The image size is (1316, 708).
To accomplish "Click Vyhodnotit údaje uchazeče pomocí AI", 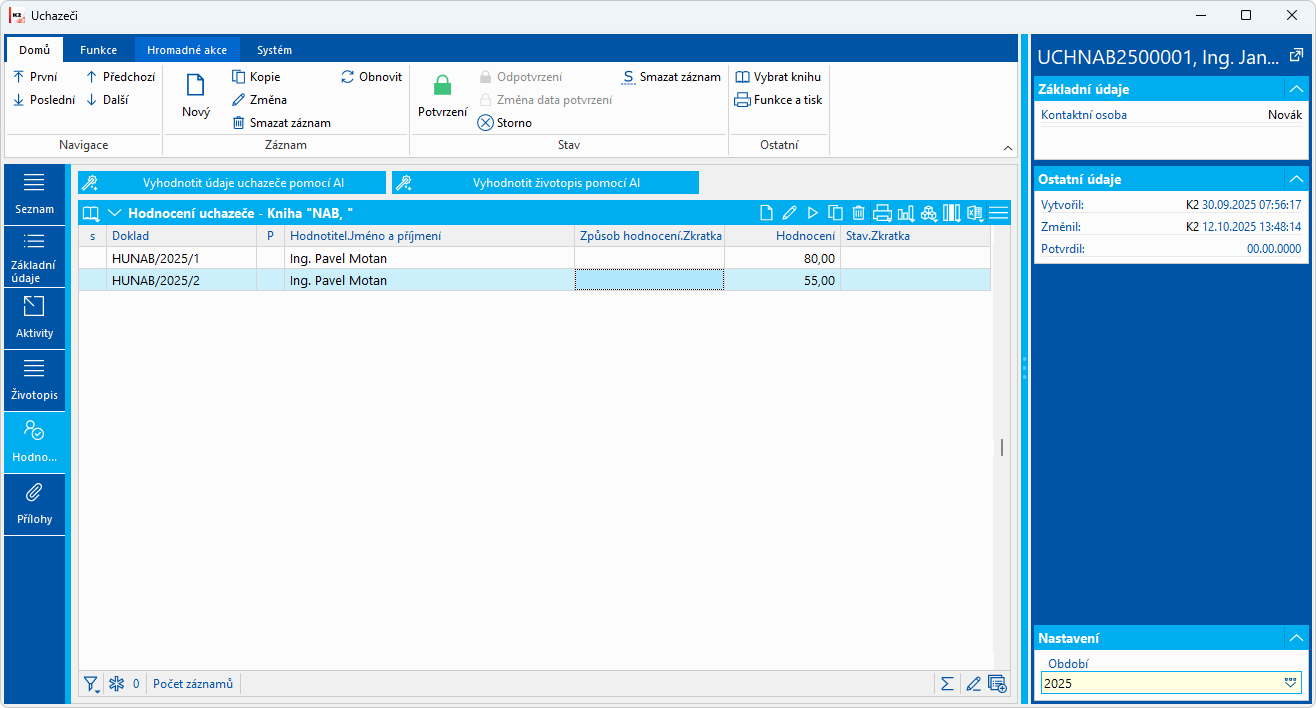I will click(232, 183).
